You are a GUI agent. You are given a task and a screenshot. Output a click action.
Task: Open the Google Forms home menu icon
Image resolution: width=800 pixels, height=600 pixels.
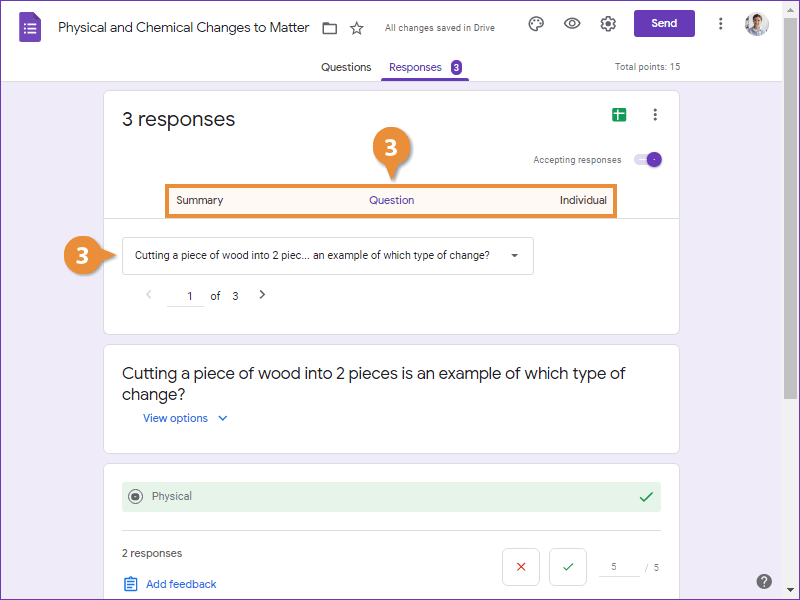click(x=29, y=27)
